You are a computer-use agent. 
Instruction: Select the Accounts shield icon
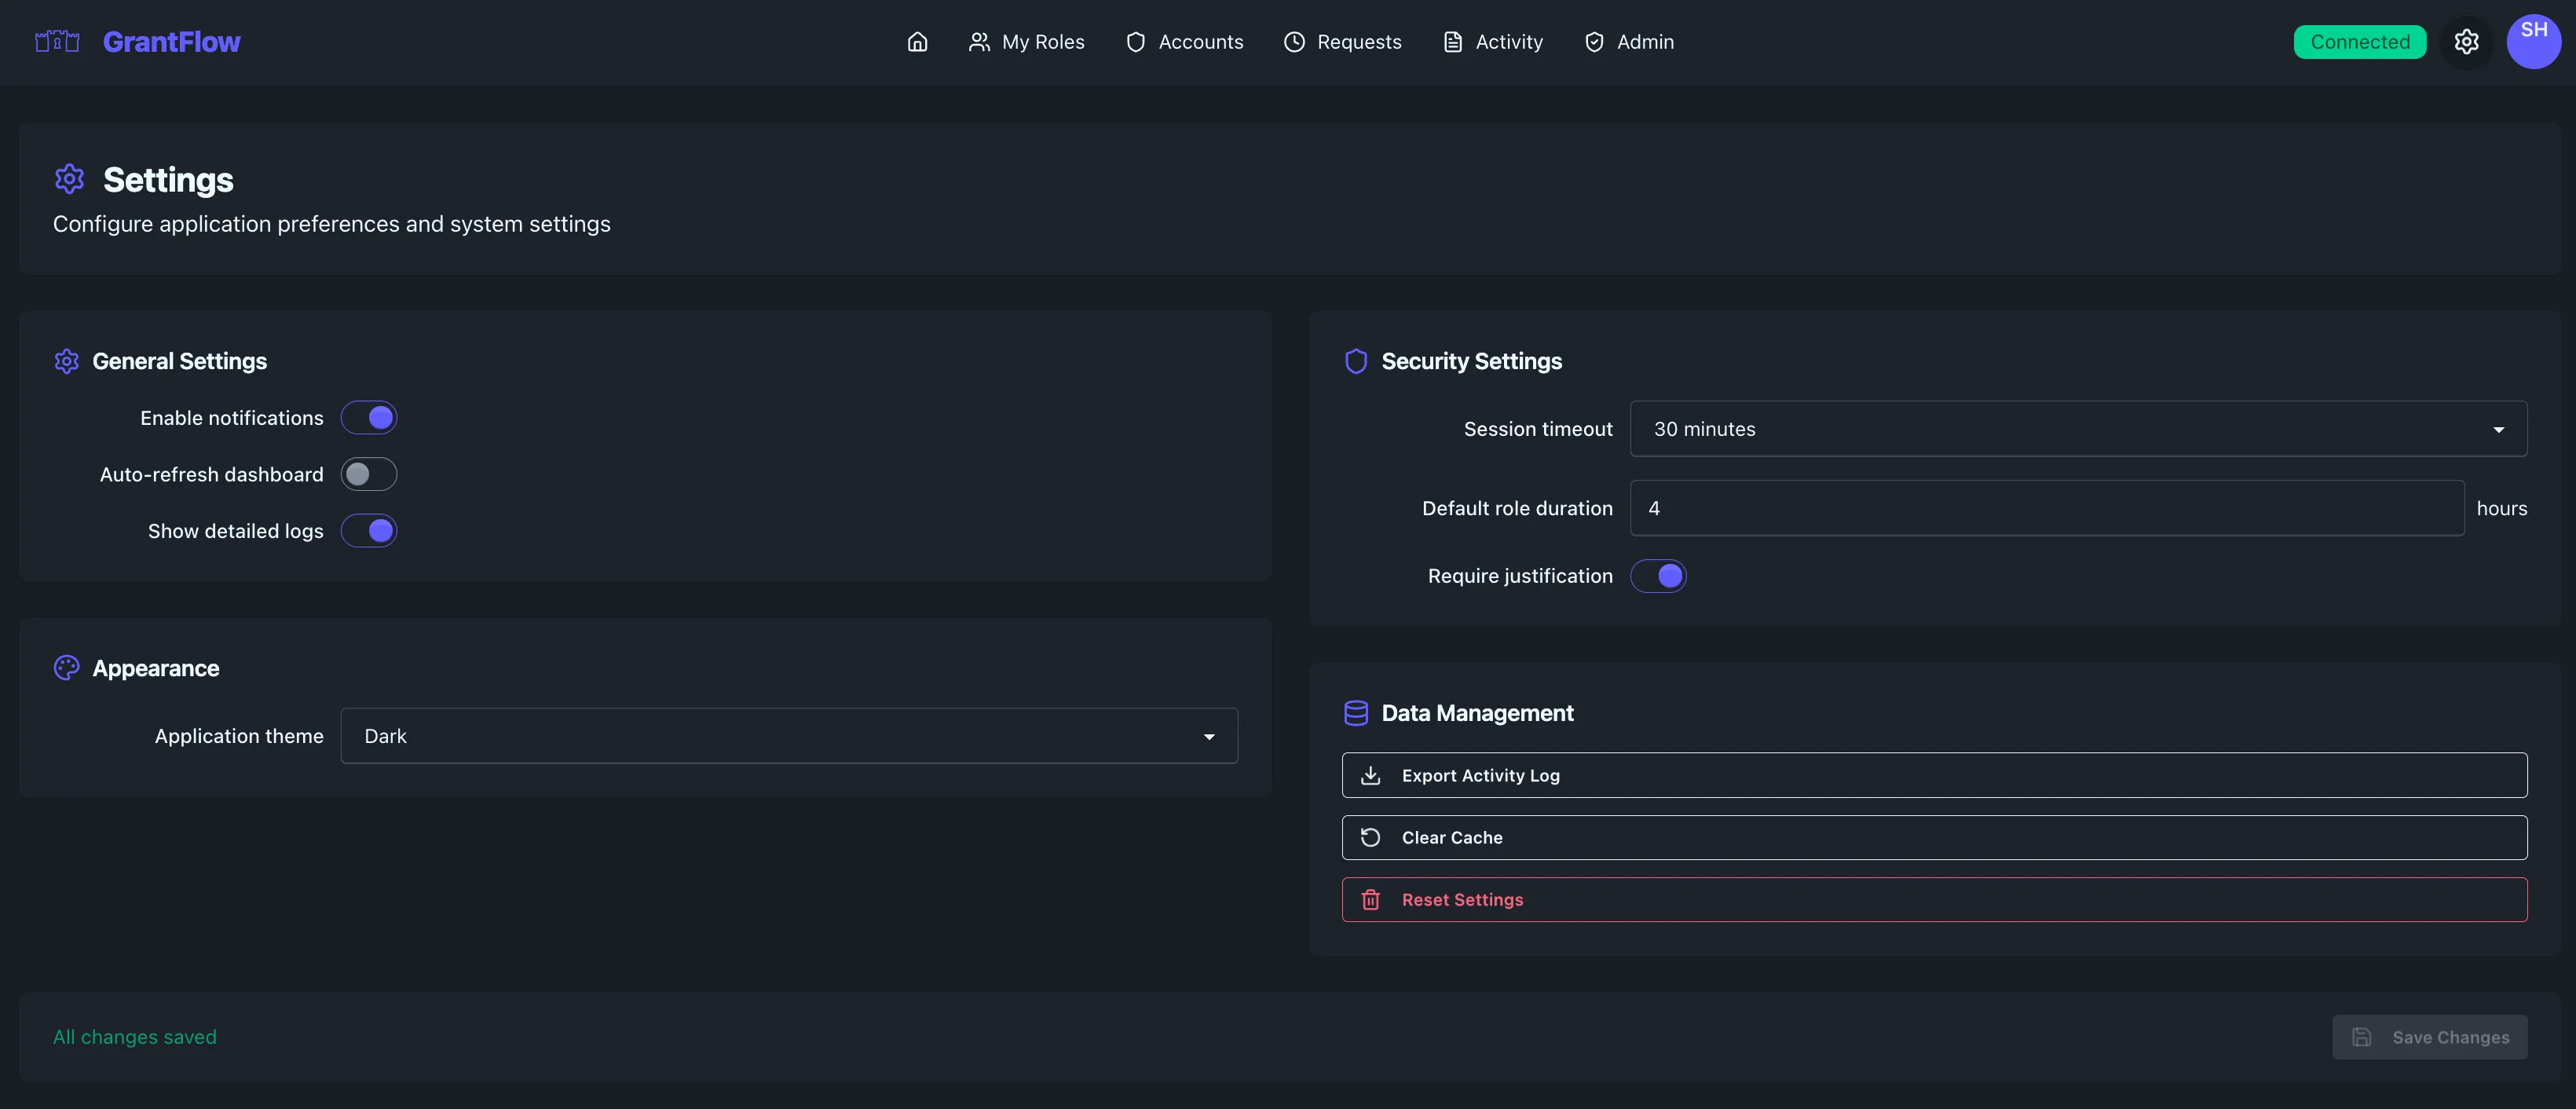pos(1135,42)
